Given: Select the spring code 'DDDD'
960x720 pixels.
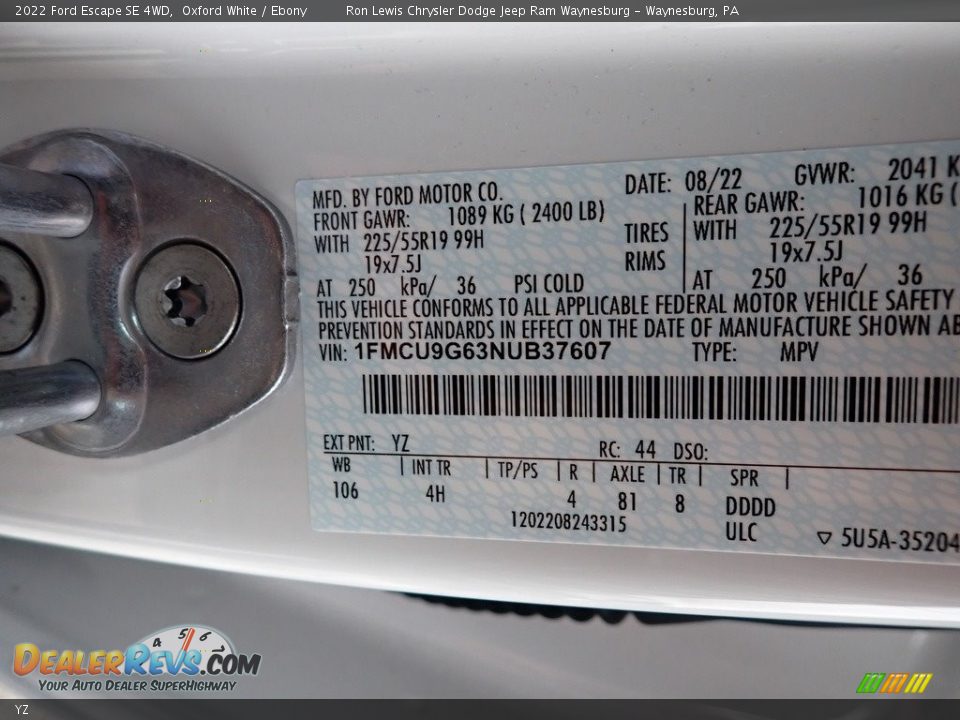Looking at the screenshot, I should pos(750,507).
